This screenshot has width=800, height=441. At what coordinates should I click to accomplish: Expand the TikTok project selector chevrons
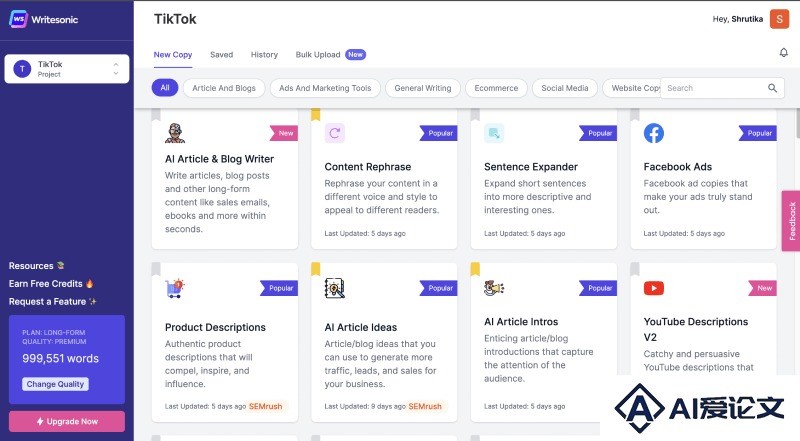(116, 69)
